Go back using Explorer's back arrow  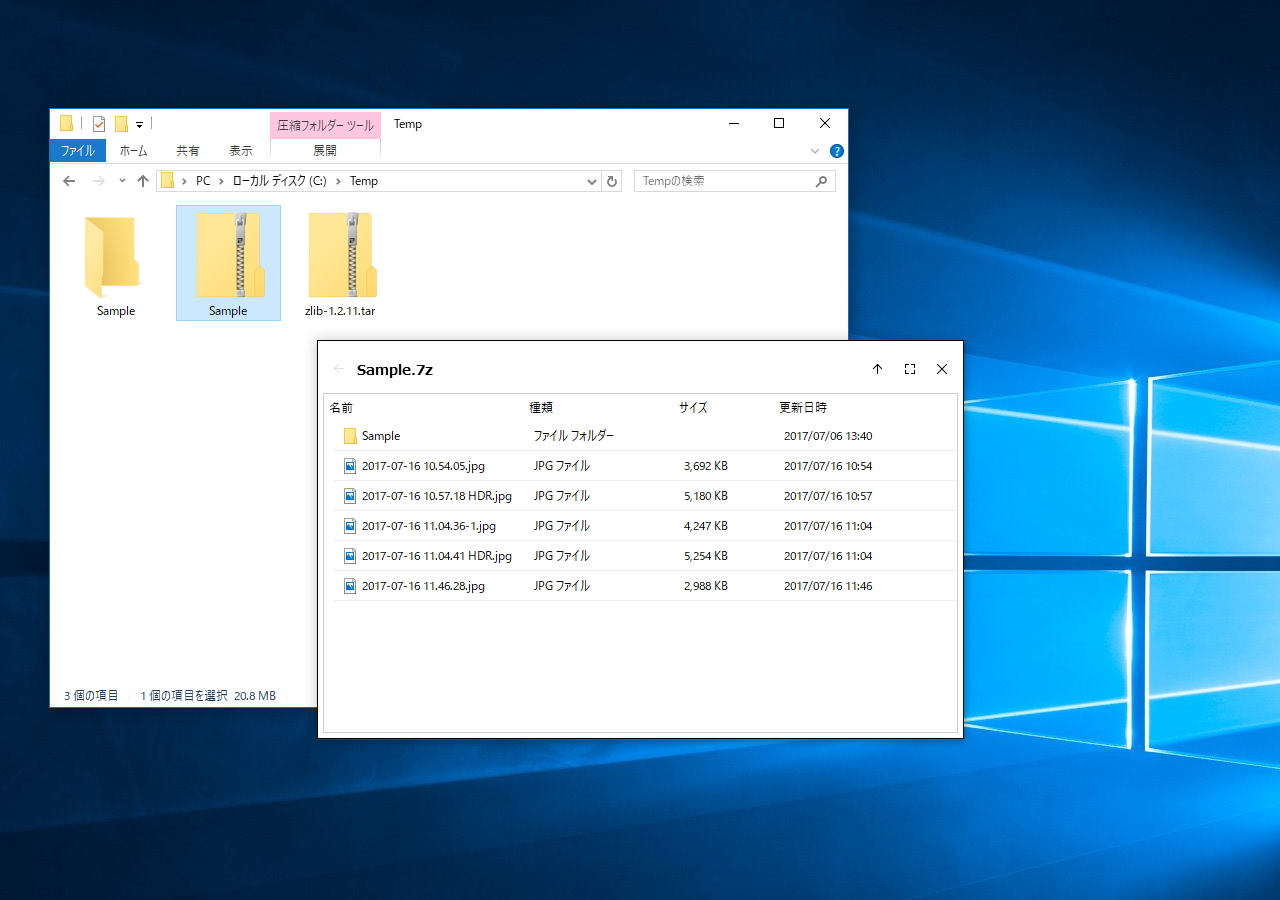click(x=69, y=181)
